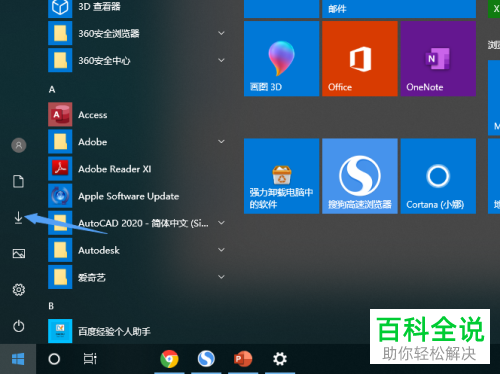Launch Access from the app list
This screenshot has height=374, width=500.
click(137, 115)
